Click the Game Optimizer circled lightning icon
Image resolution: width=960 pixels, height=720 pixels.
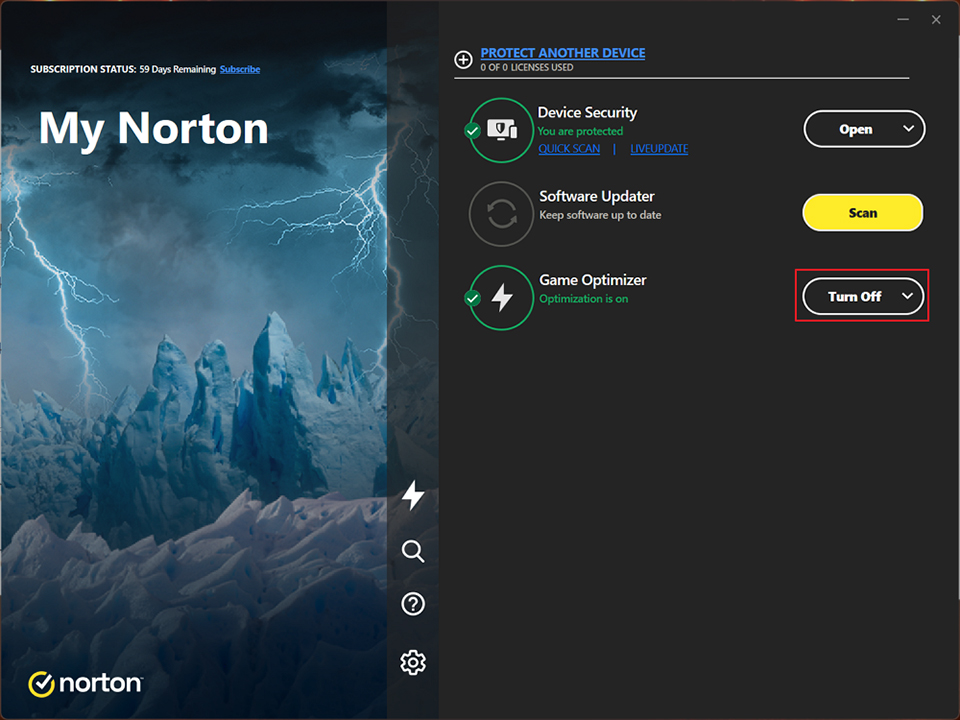[x=501, y=297]
